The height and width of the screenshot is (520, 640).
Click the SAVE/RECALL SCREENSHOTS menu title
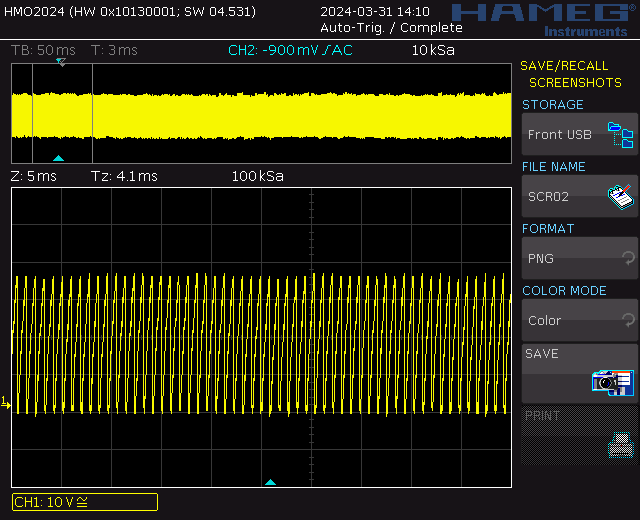tap(571, 74)
